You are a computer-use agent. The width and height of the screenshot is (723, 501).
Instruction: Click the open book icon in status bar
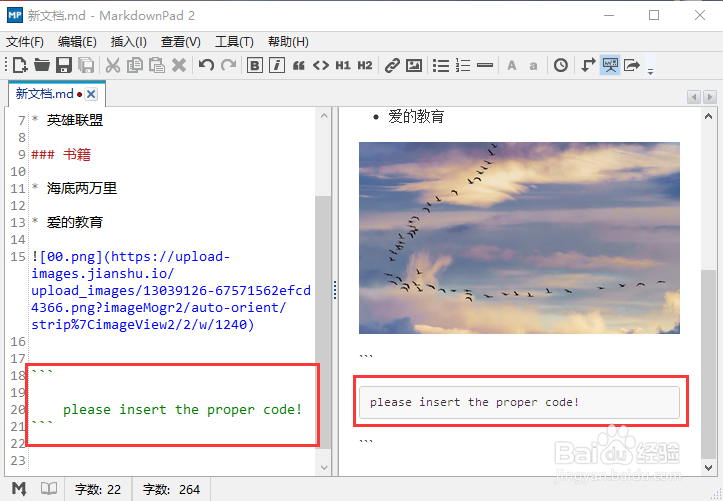pyautogui.click(x=49, y=489)
